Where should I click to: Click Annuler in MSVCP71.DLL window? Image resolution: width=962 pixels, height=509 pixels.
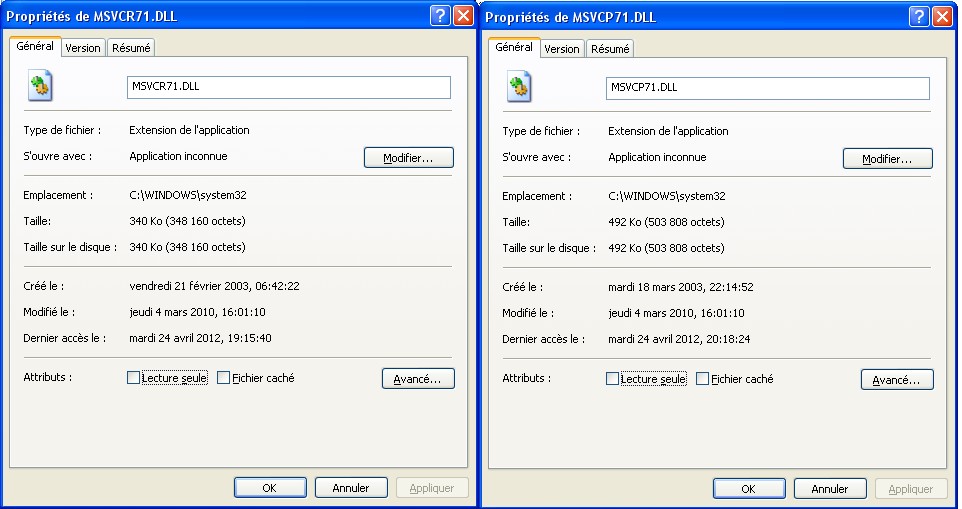coord(830,489)
